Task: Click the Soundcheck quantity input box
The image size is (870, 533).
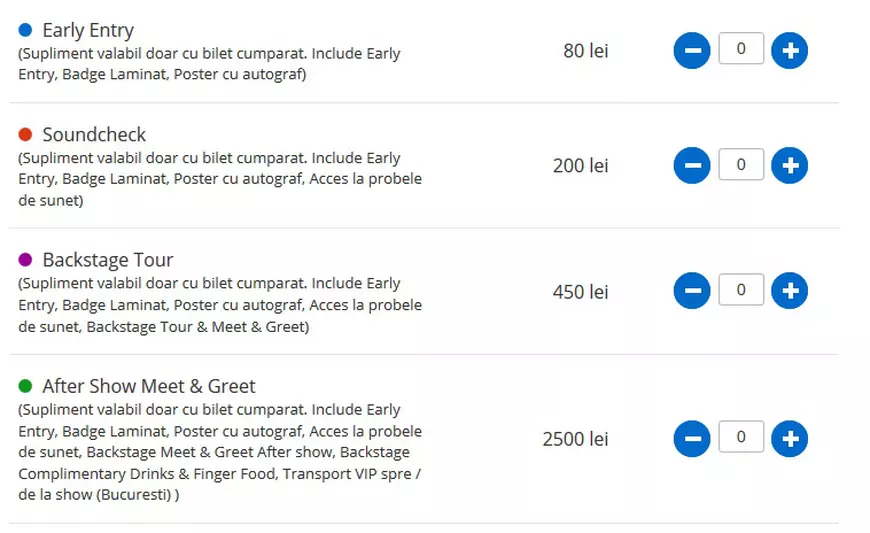Action: coord(741,164)
